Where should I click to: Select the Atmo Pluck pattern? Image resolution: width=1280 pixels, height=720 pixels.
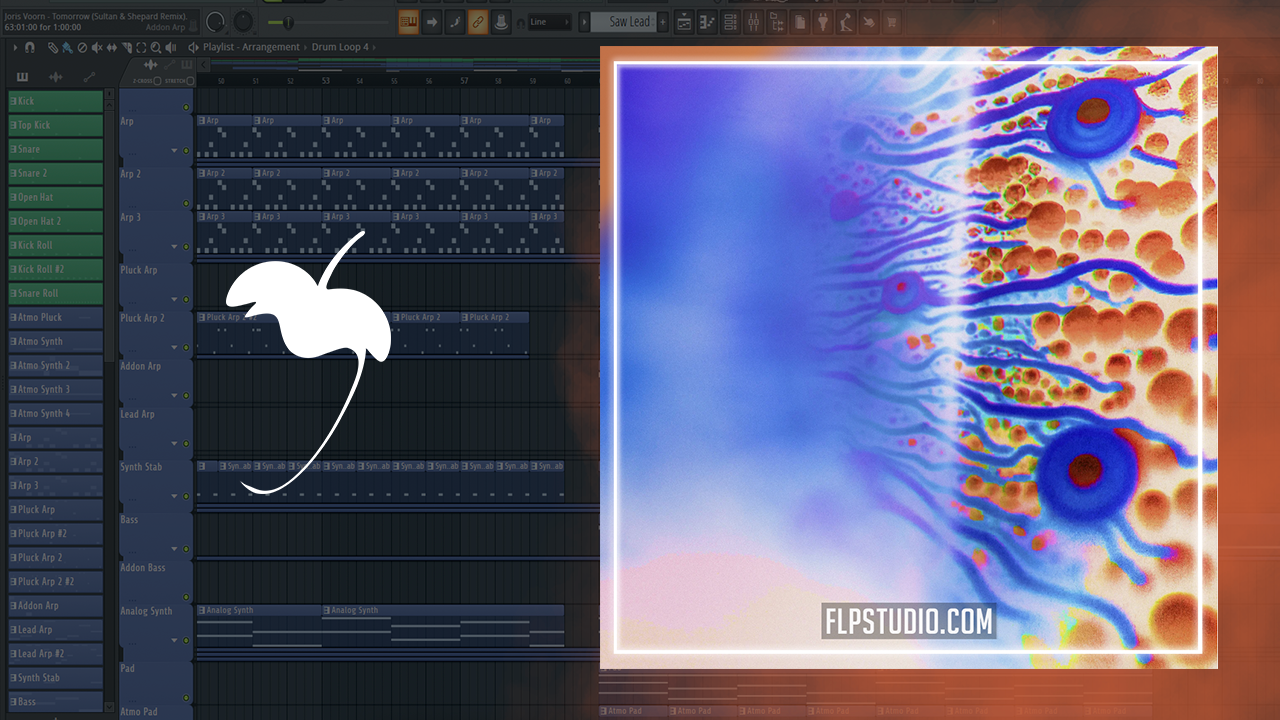tap(56, 317)
